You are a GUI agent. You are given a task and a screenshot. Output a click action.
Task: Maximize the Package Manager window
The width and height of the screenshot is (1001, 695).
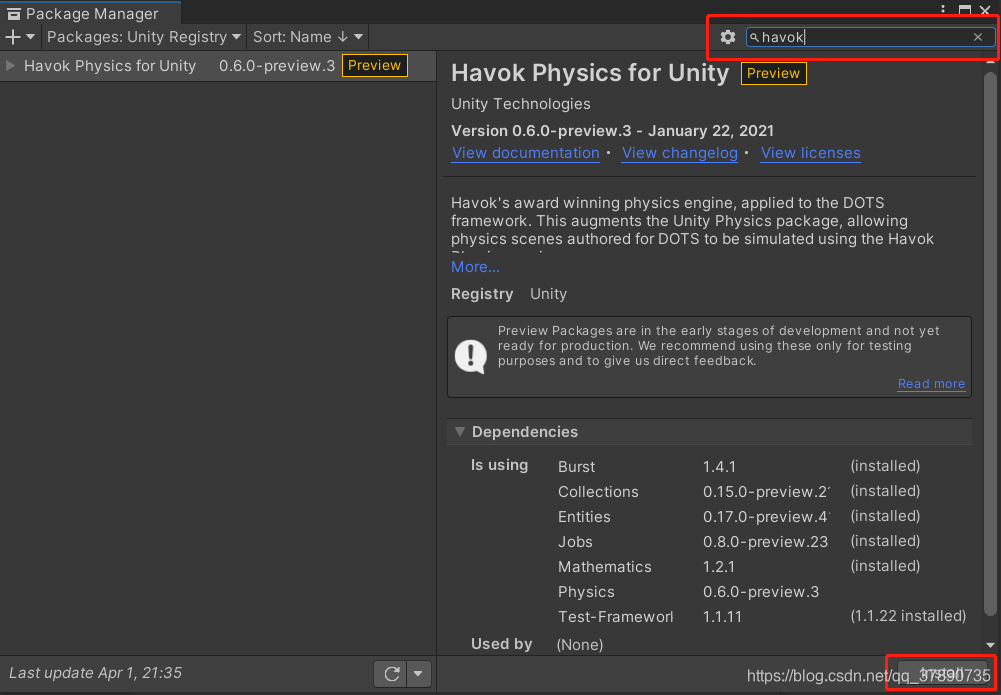[x=965, y=10]
